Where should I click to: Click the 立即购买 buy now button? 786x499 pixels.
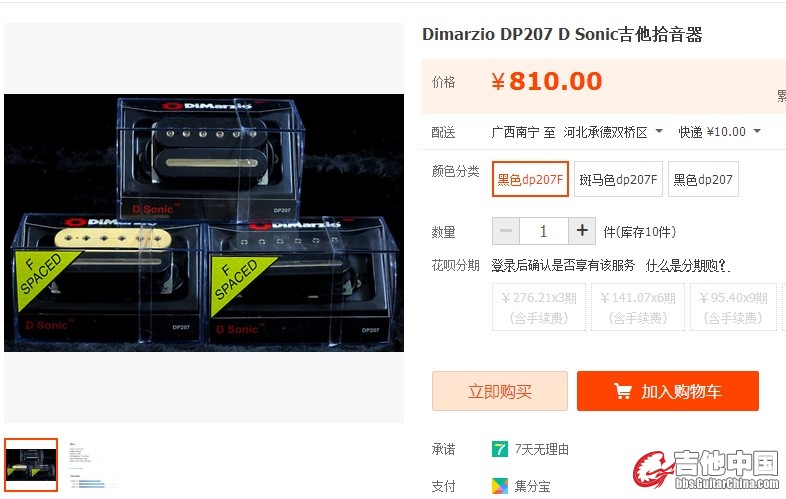[500, 391]
